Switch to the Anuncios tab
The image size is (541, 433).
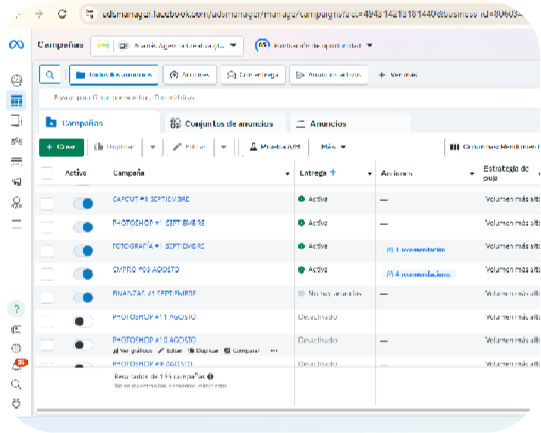(350, 123)
